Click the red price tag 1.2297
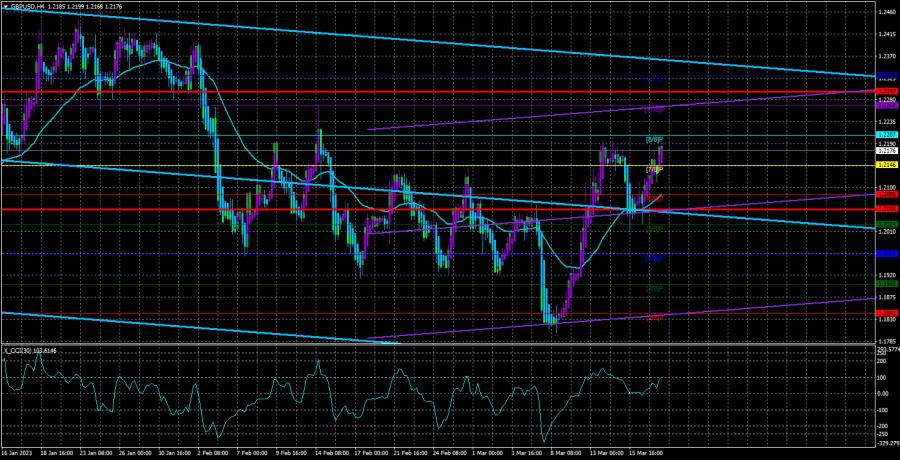The width and height of the screenshot is (900, 460). pyautogui.click(x=887, y=91)
